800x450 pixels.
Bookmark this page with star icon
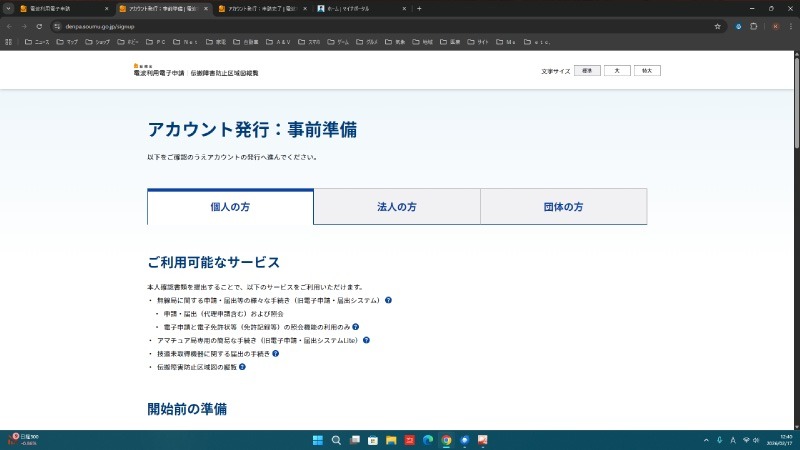click(x=717, y=26)
